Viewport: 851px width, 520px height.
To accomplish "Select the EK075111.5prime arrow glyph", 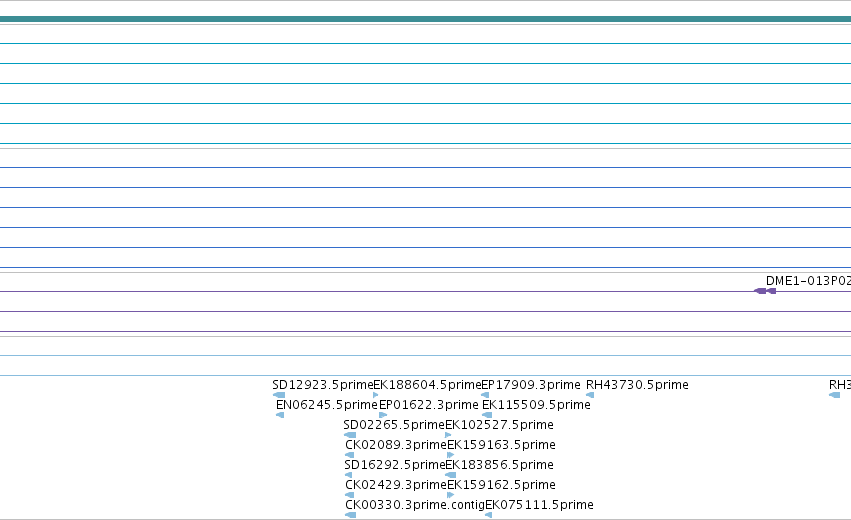I will pos(488,515).
